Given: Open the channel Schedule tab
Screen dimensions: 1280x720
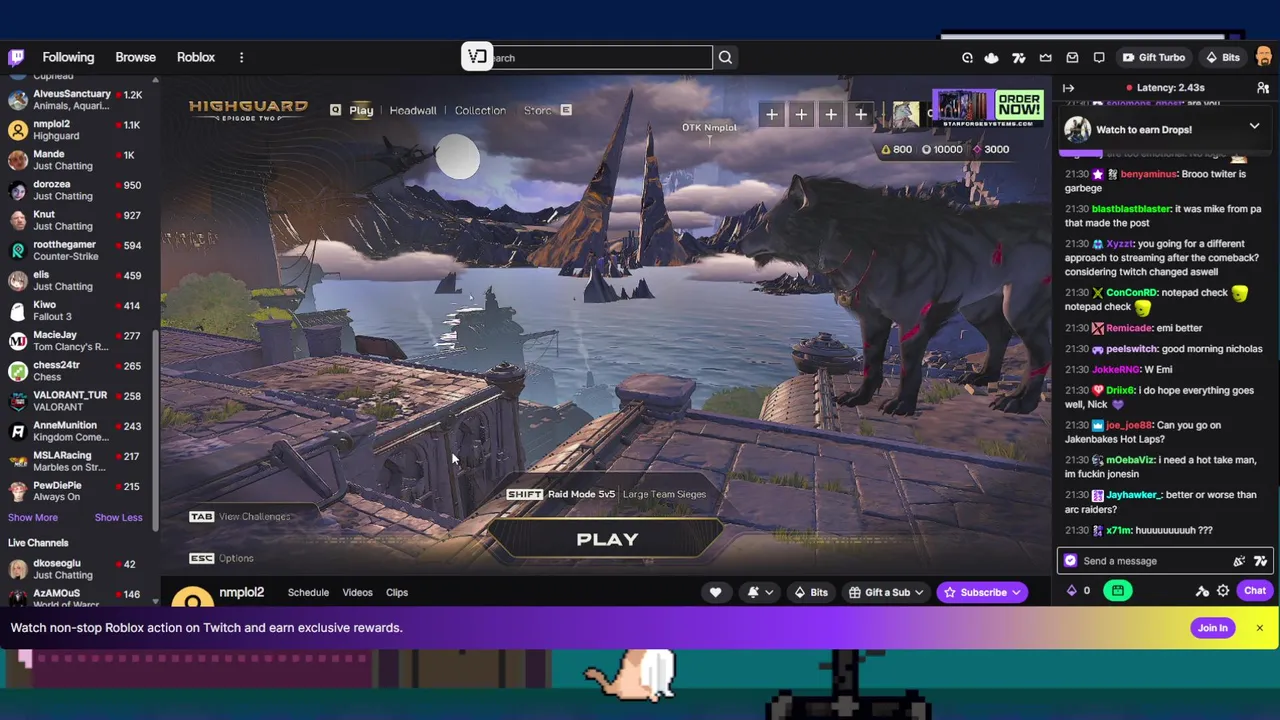Looking at the screenshot, I should [x=308, y=592].
